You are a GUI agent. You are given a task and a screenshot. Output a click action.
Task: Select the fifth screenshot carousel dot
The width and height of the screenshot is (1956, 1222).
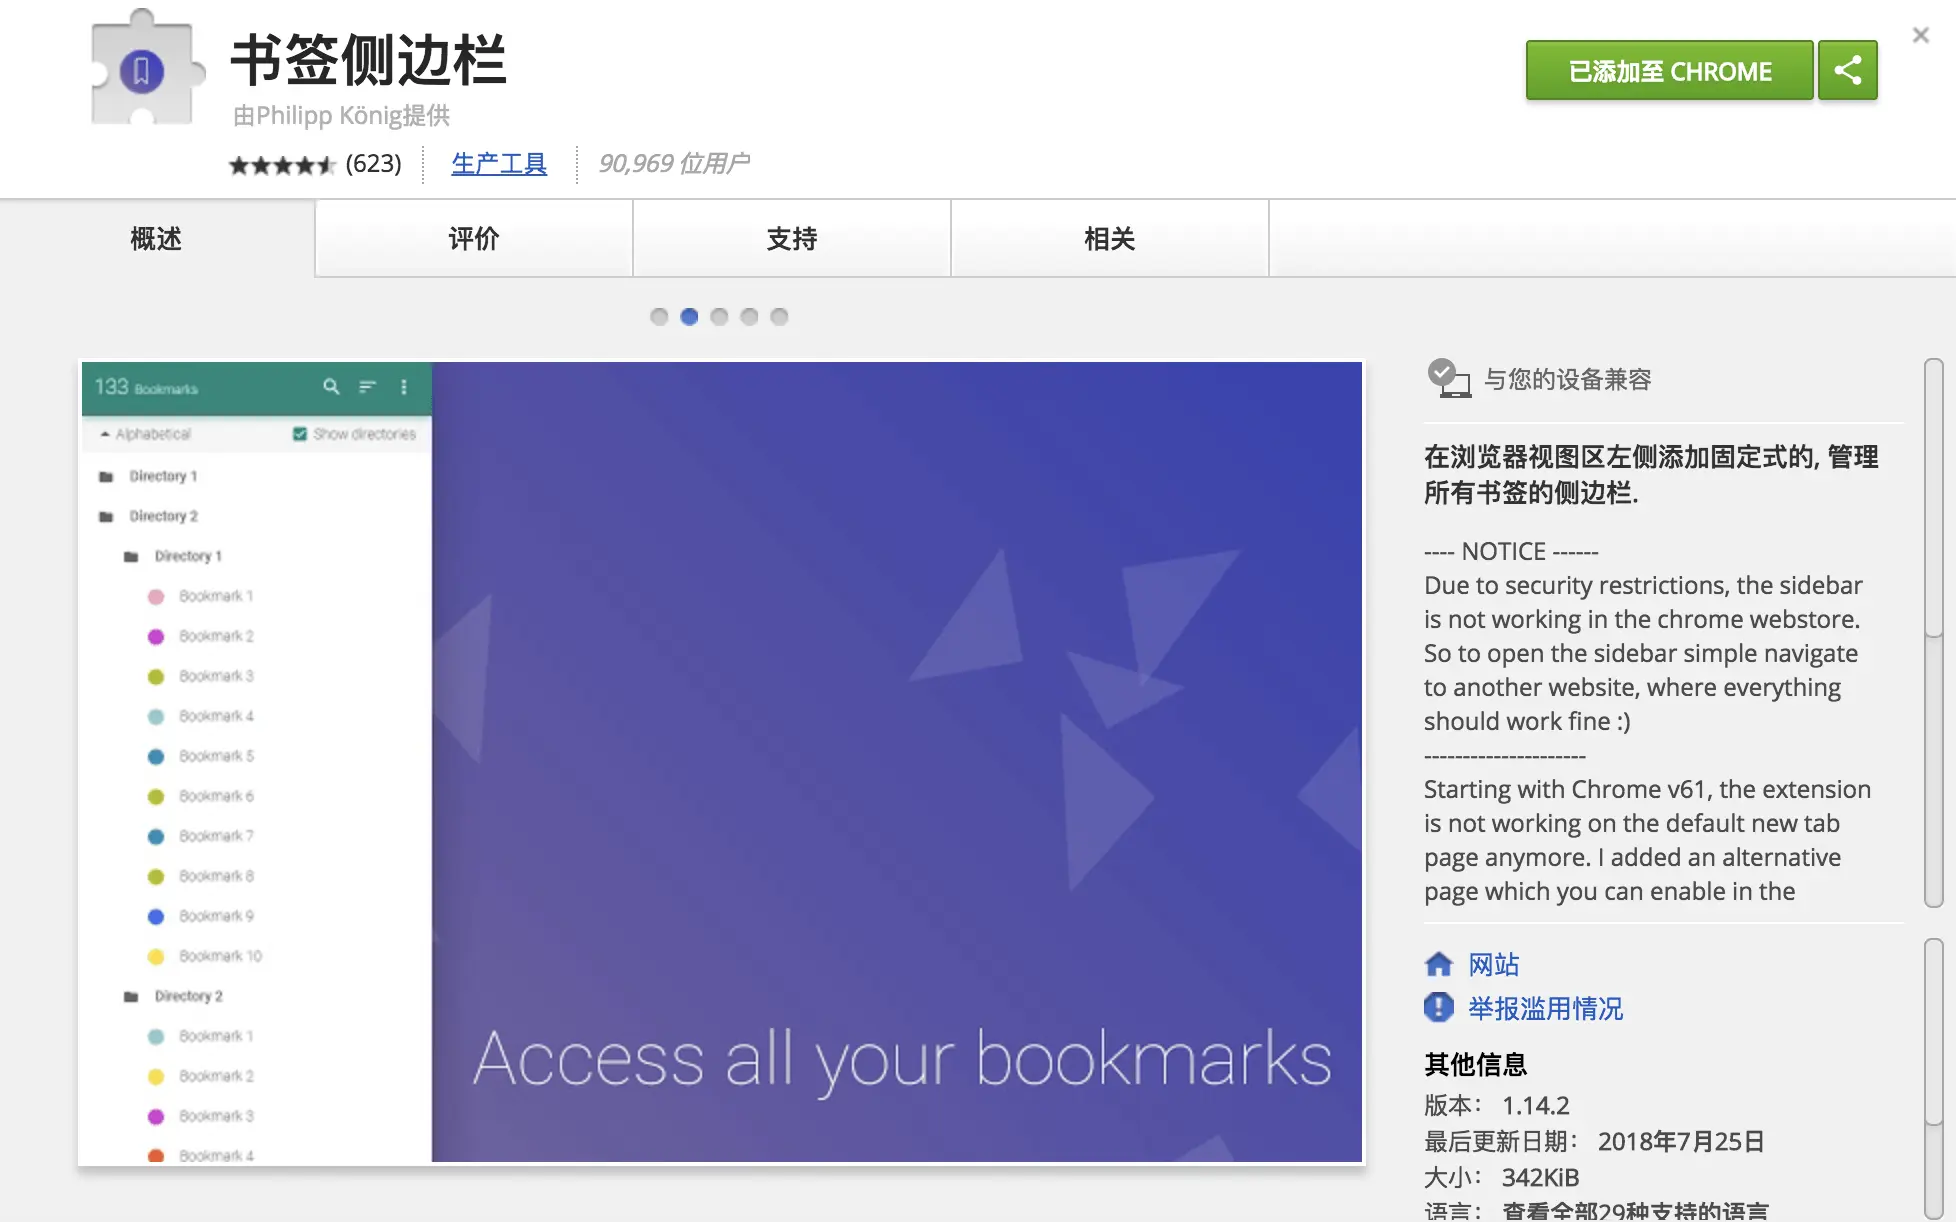[779, 317]
